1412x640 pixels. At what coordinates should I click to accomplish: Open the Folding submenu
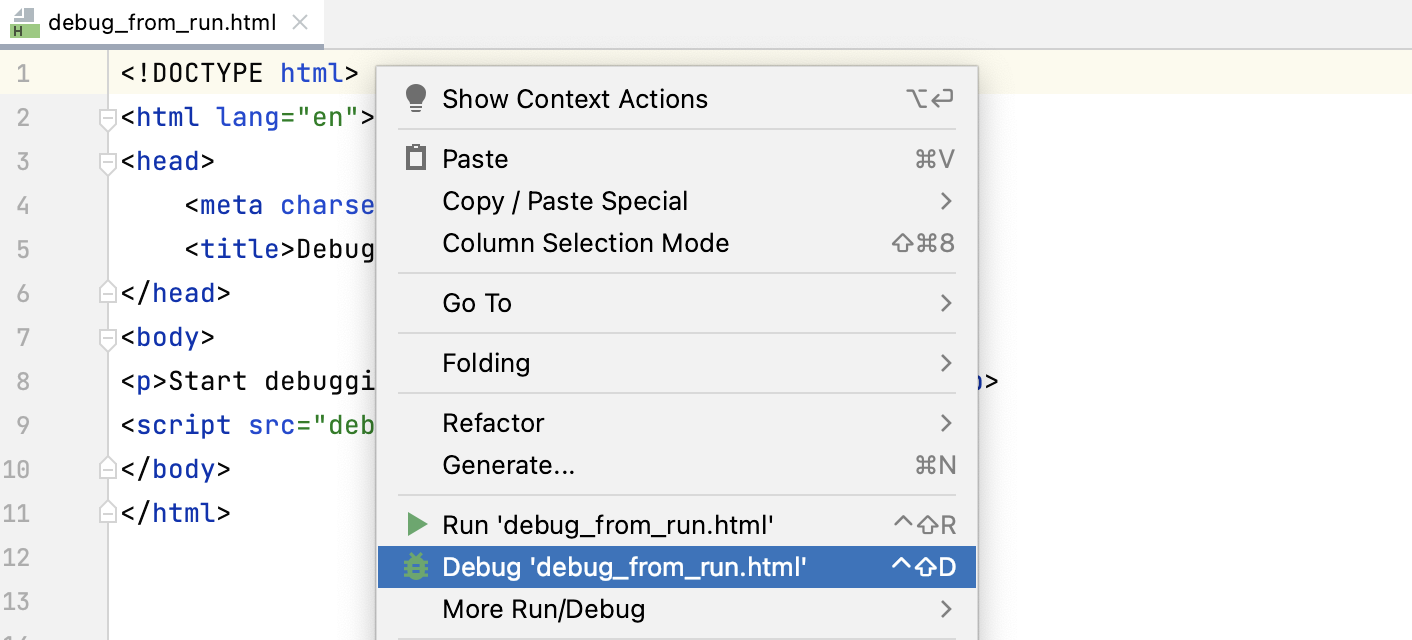click(487, 363)
